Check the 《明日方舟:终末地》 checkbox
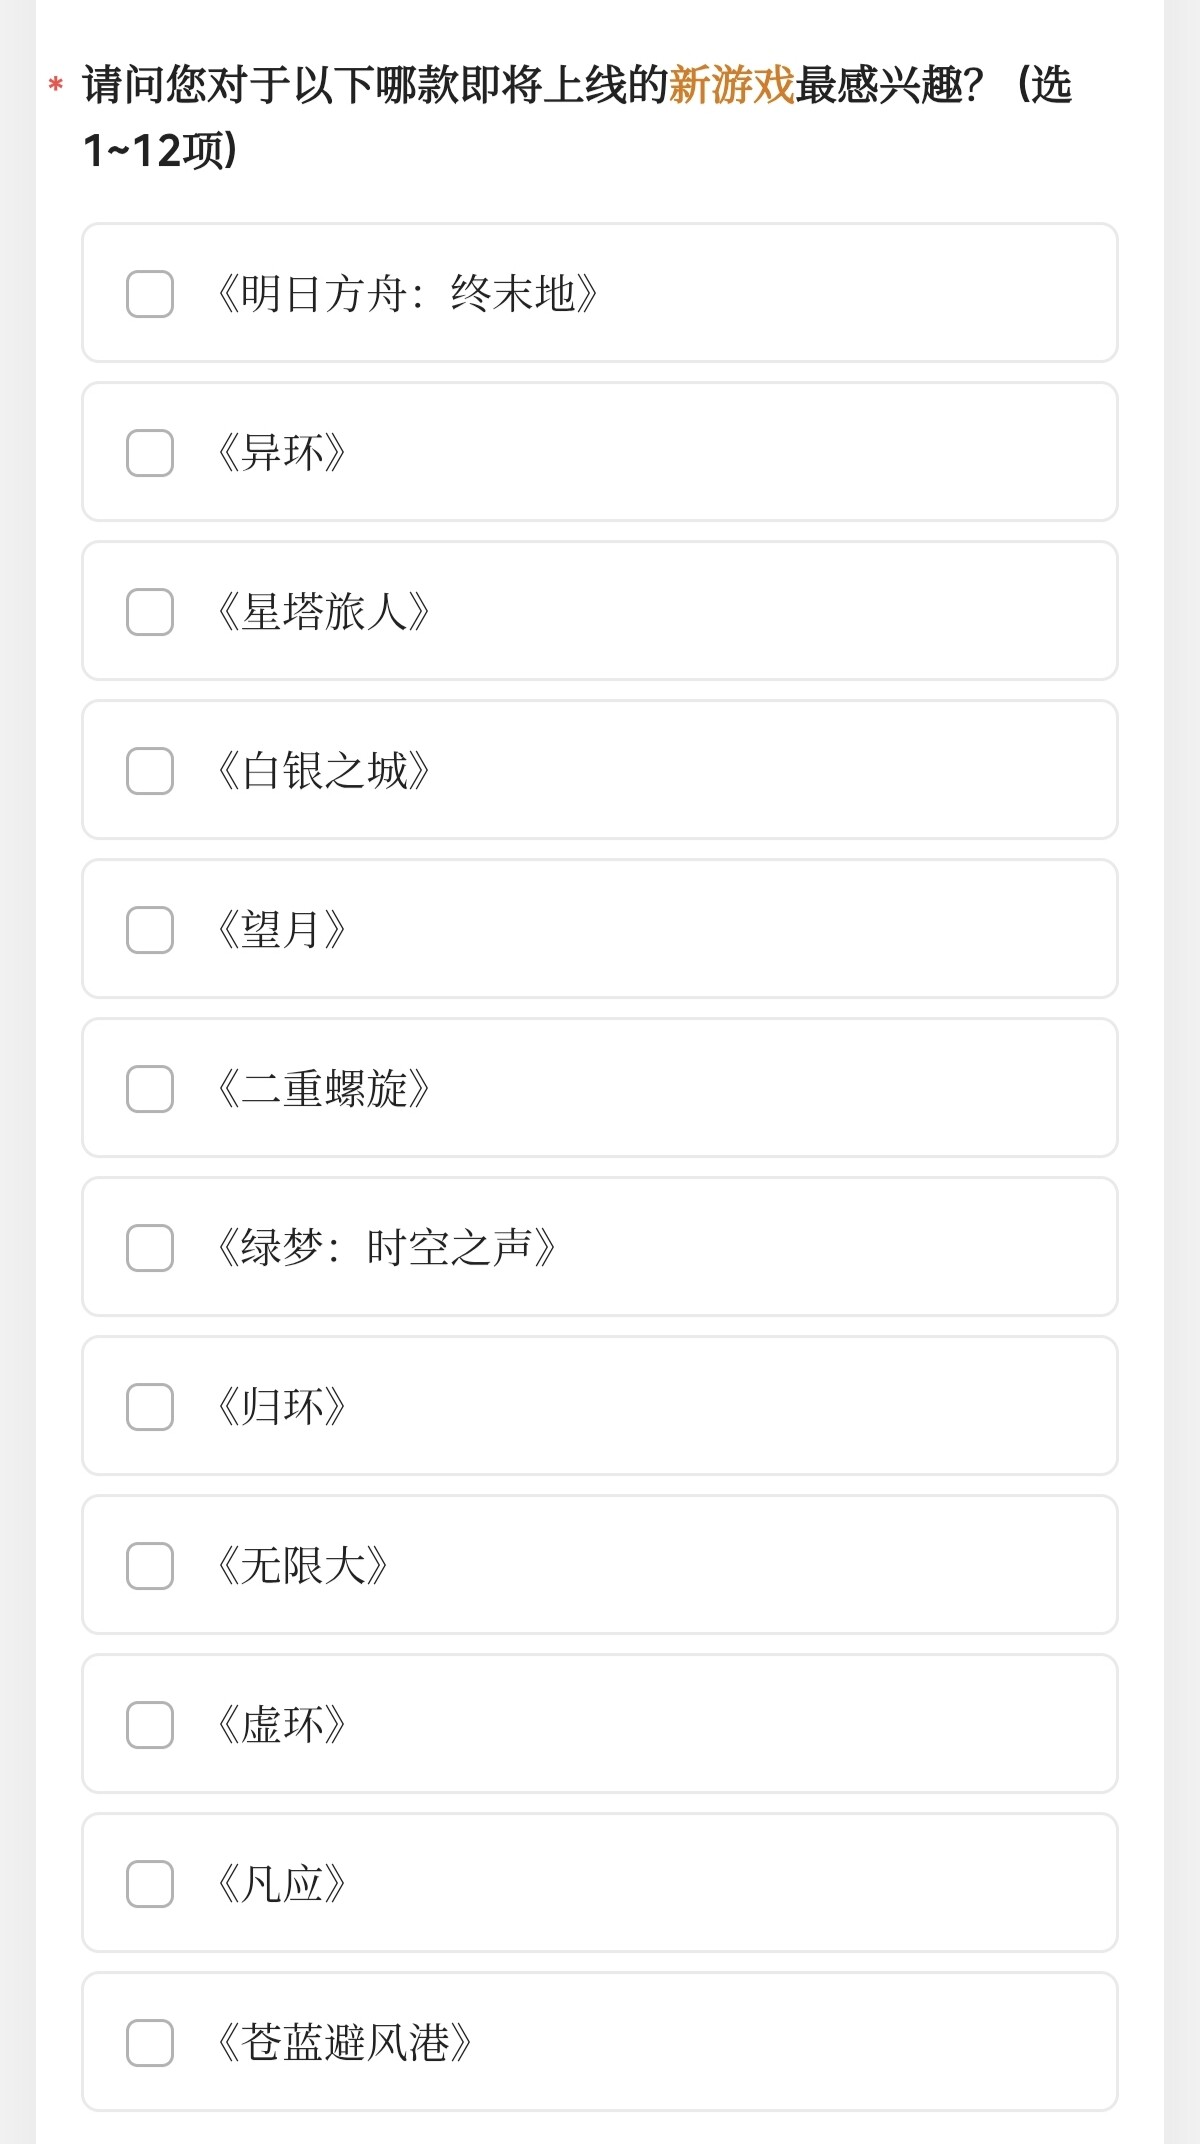Viewport: 1200px width, 2144px height. [150, 294]
